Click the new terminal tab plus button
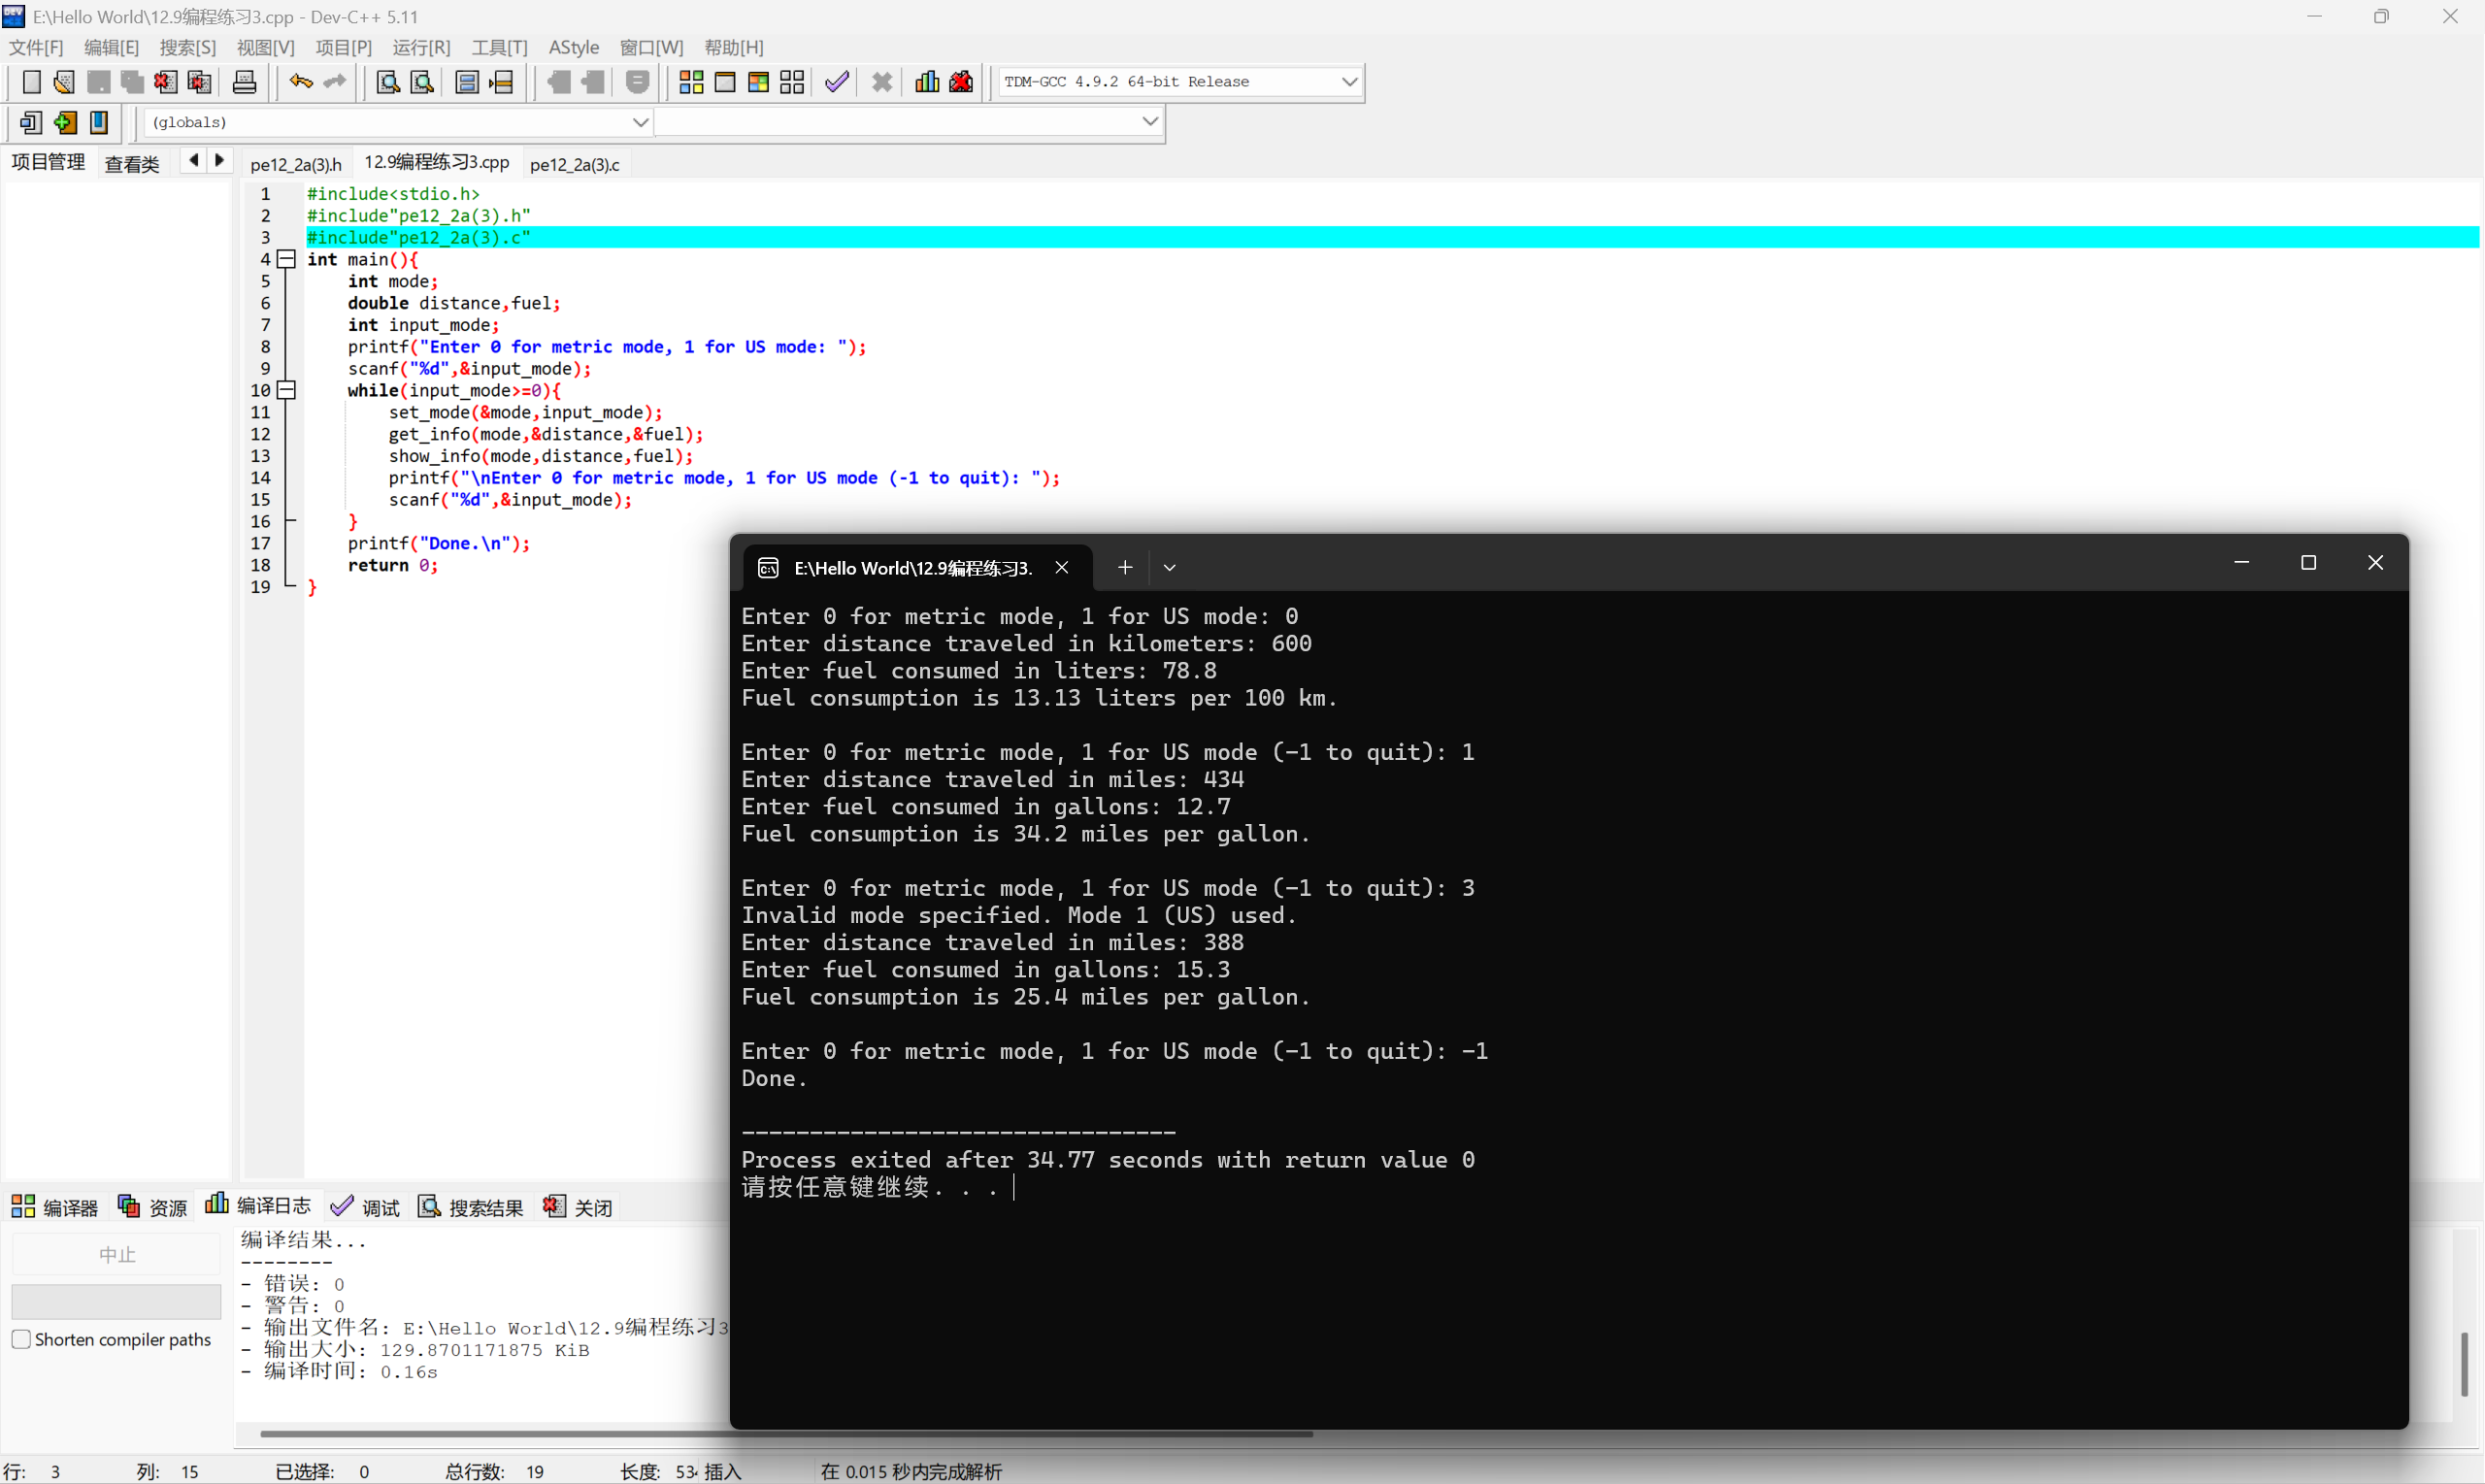This screenshot has height=1484, width=2485. [x=1125, y=568]
